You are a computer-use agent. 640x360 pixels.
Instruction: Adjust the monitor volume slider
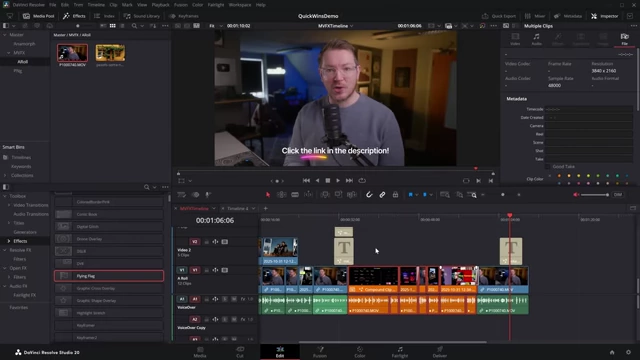tap(595, 195)
